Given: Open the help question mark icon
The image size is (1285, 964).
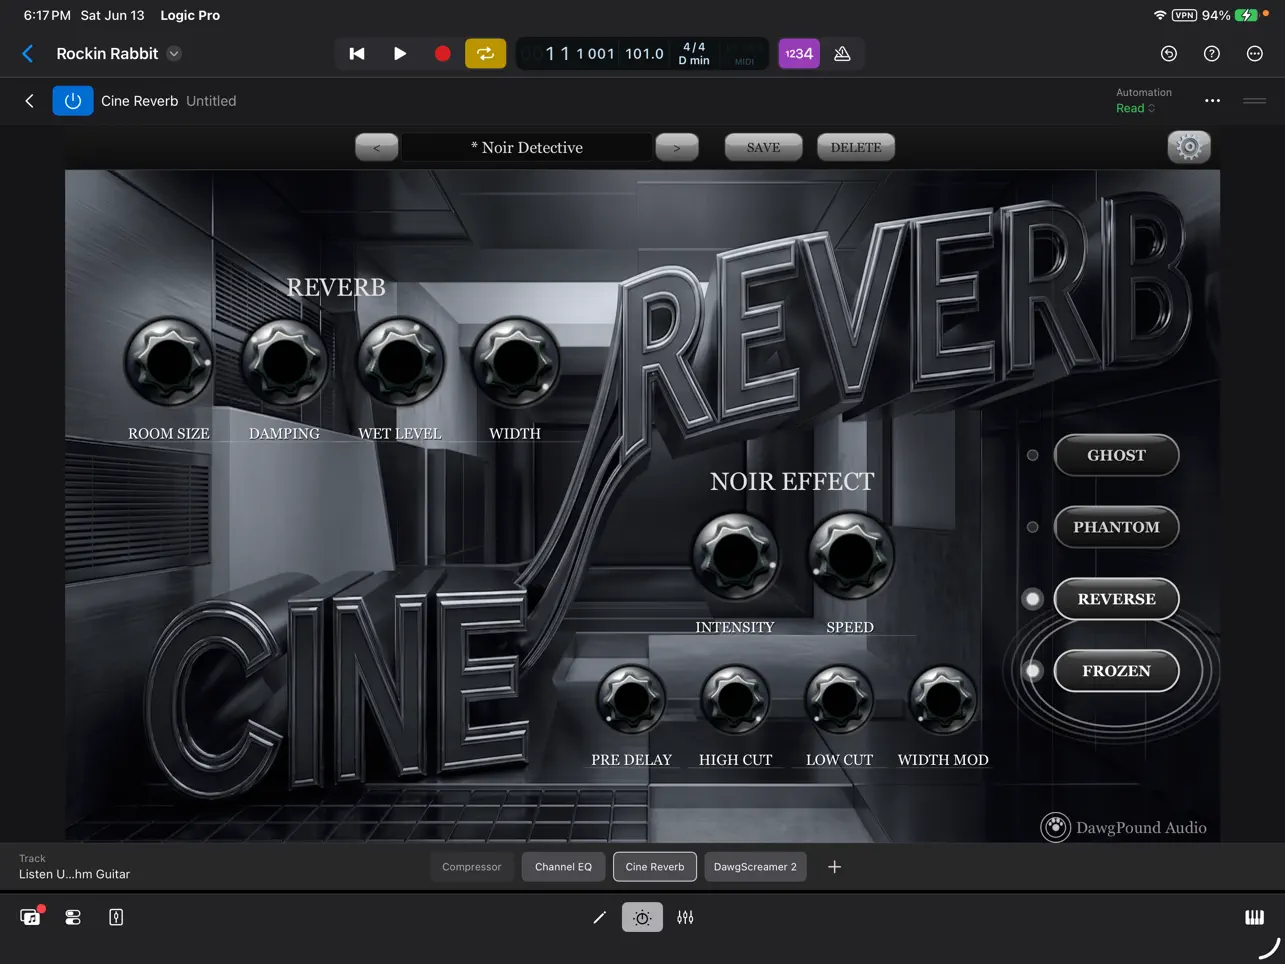Looking at the screenshot, I should point(1212,54).
